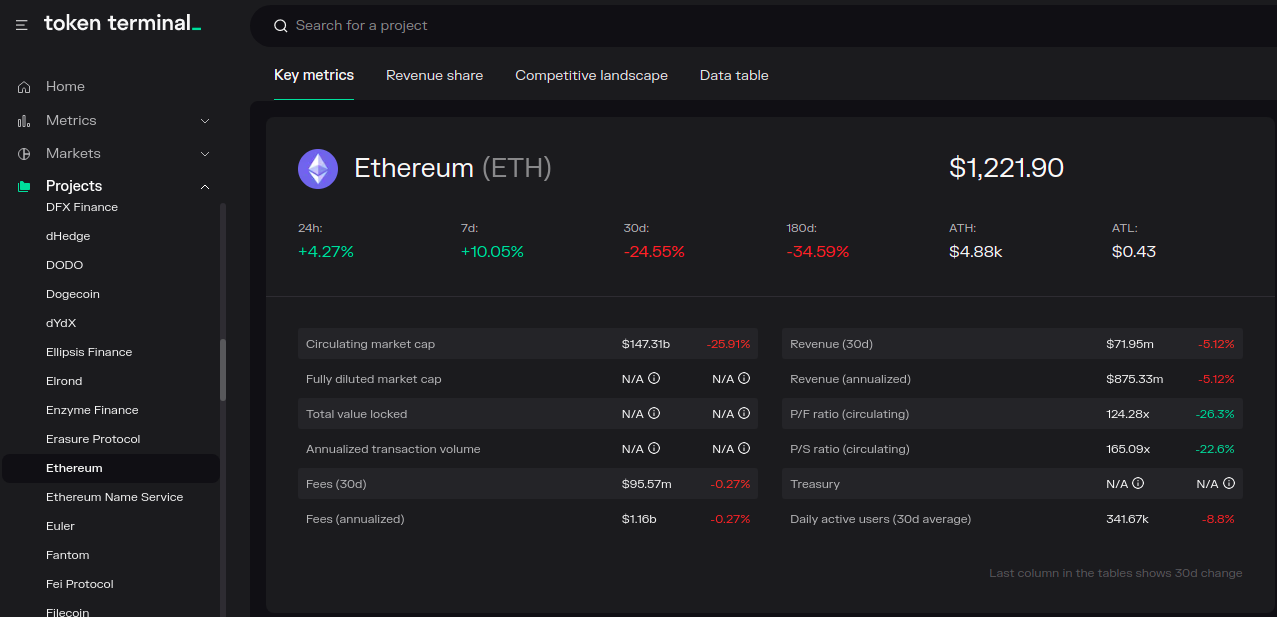The height and width of the screenshot is (617, 1277).
Task: Open the hamburger menu icon
Action: point(22,25)
